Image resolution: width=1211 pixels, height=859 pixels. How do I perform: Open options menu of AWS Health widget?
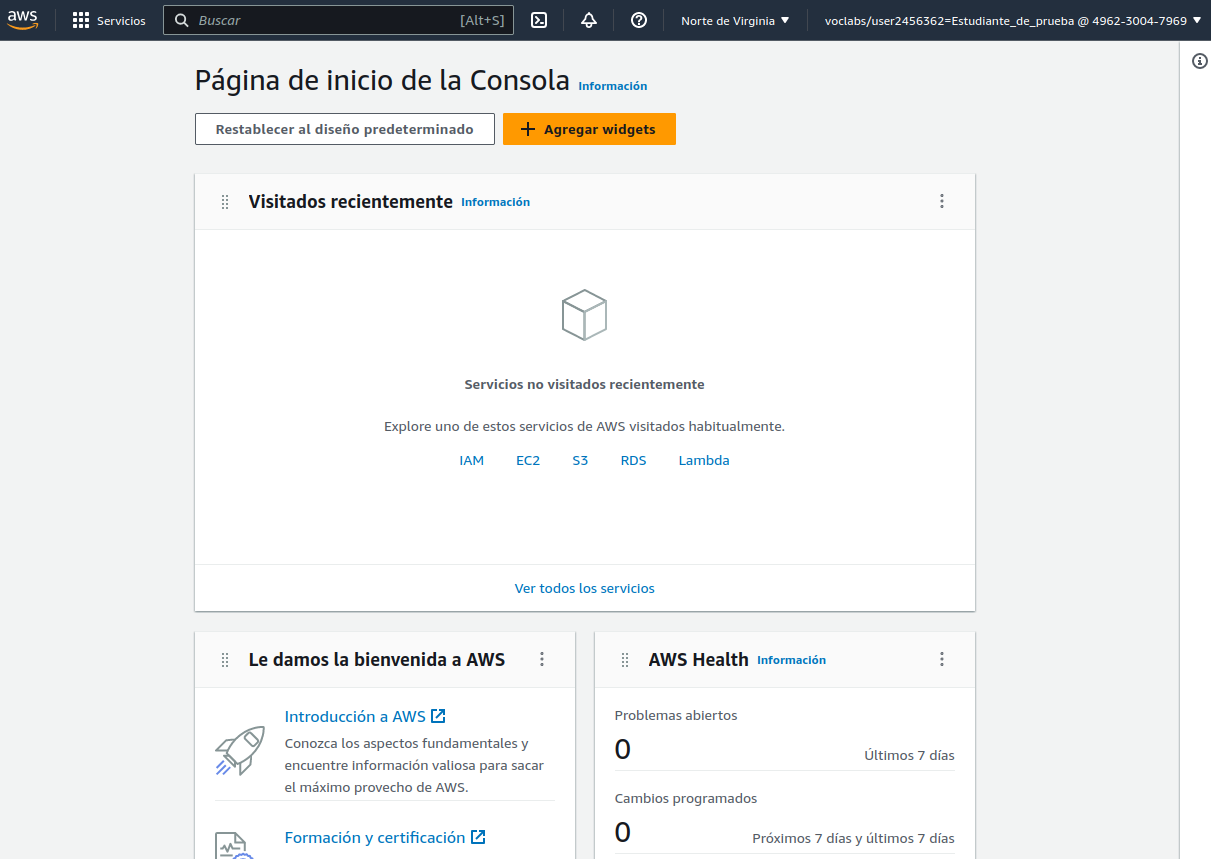(x=941, y=659)
